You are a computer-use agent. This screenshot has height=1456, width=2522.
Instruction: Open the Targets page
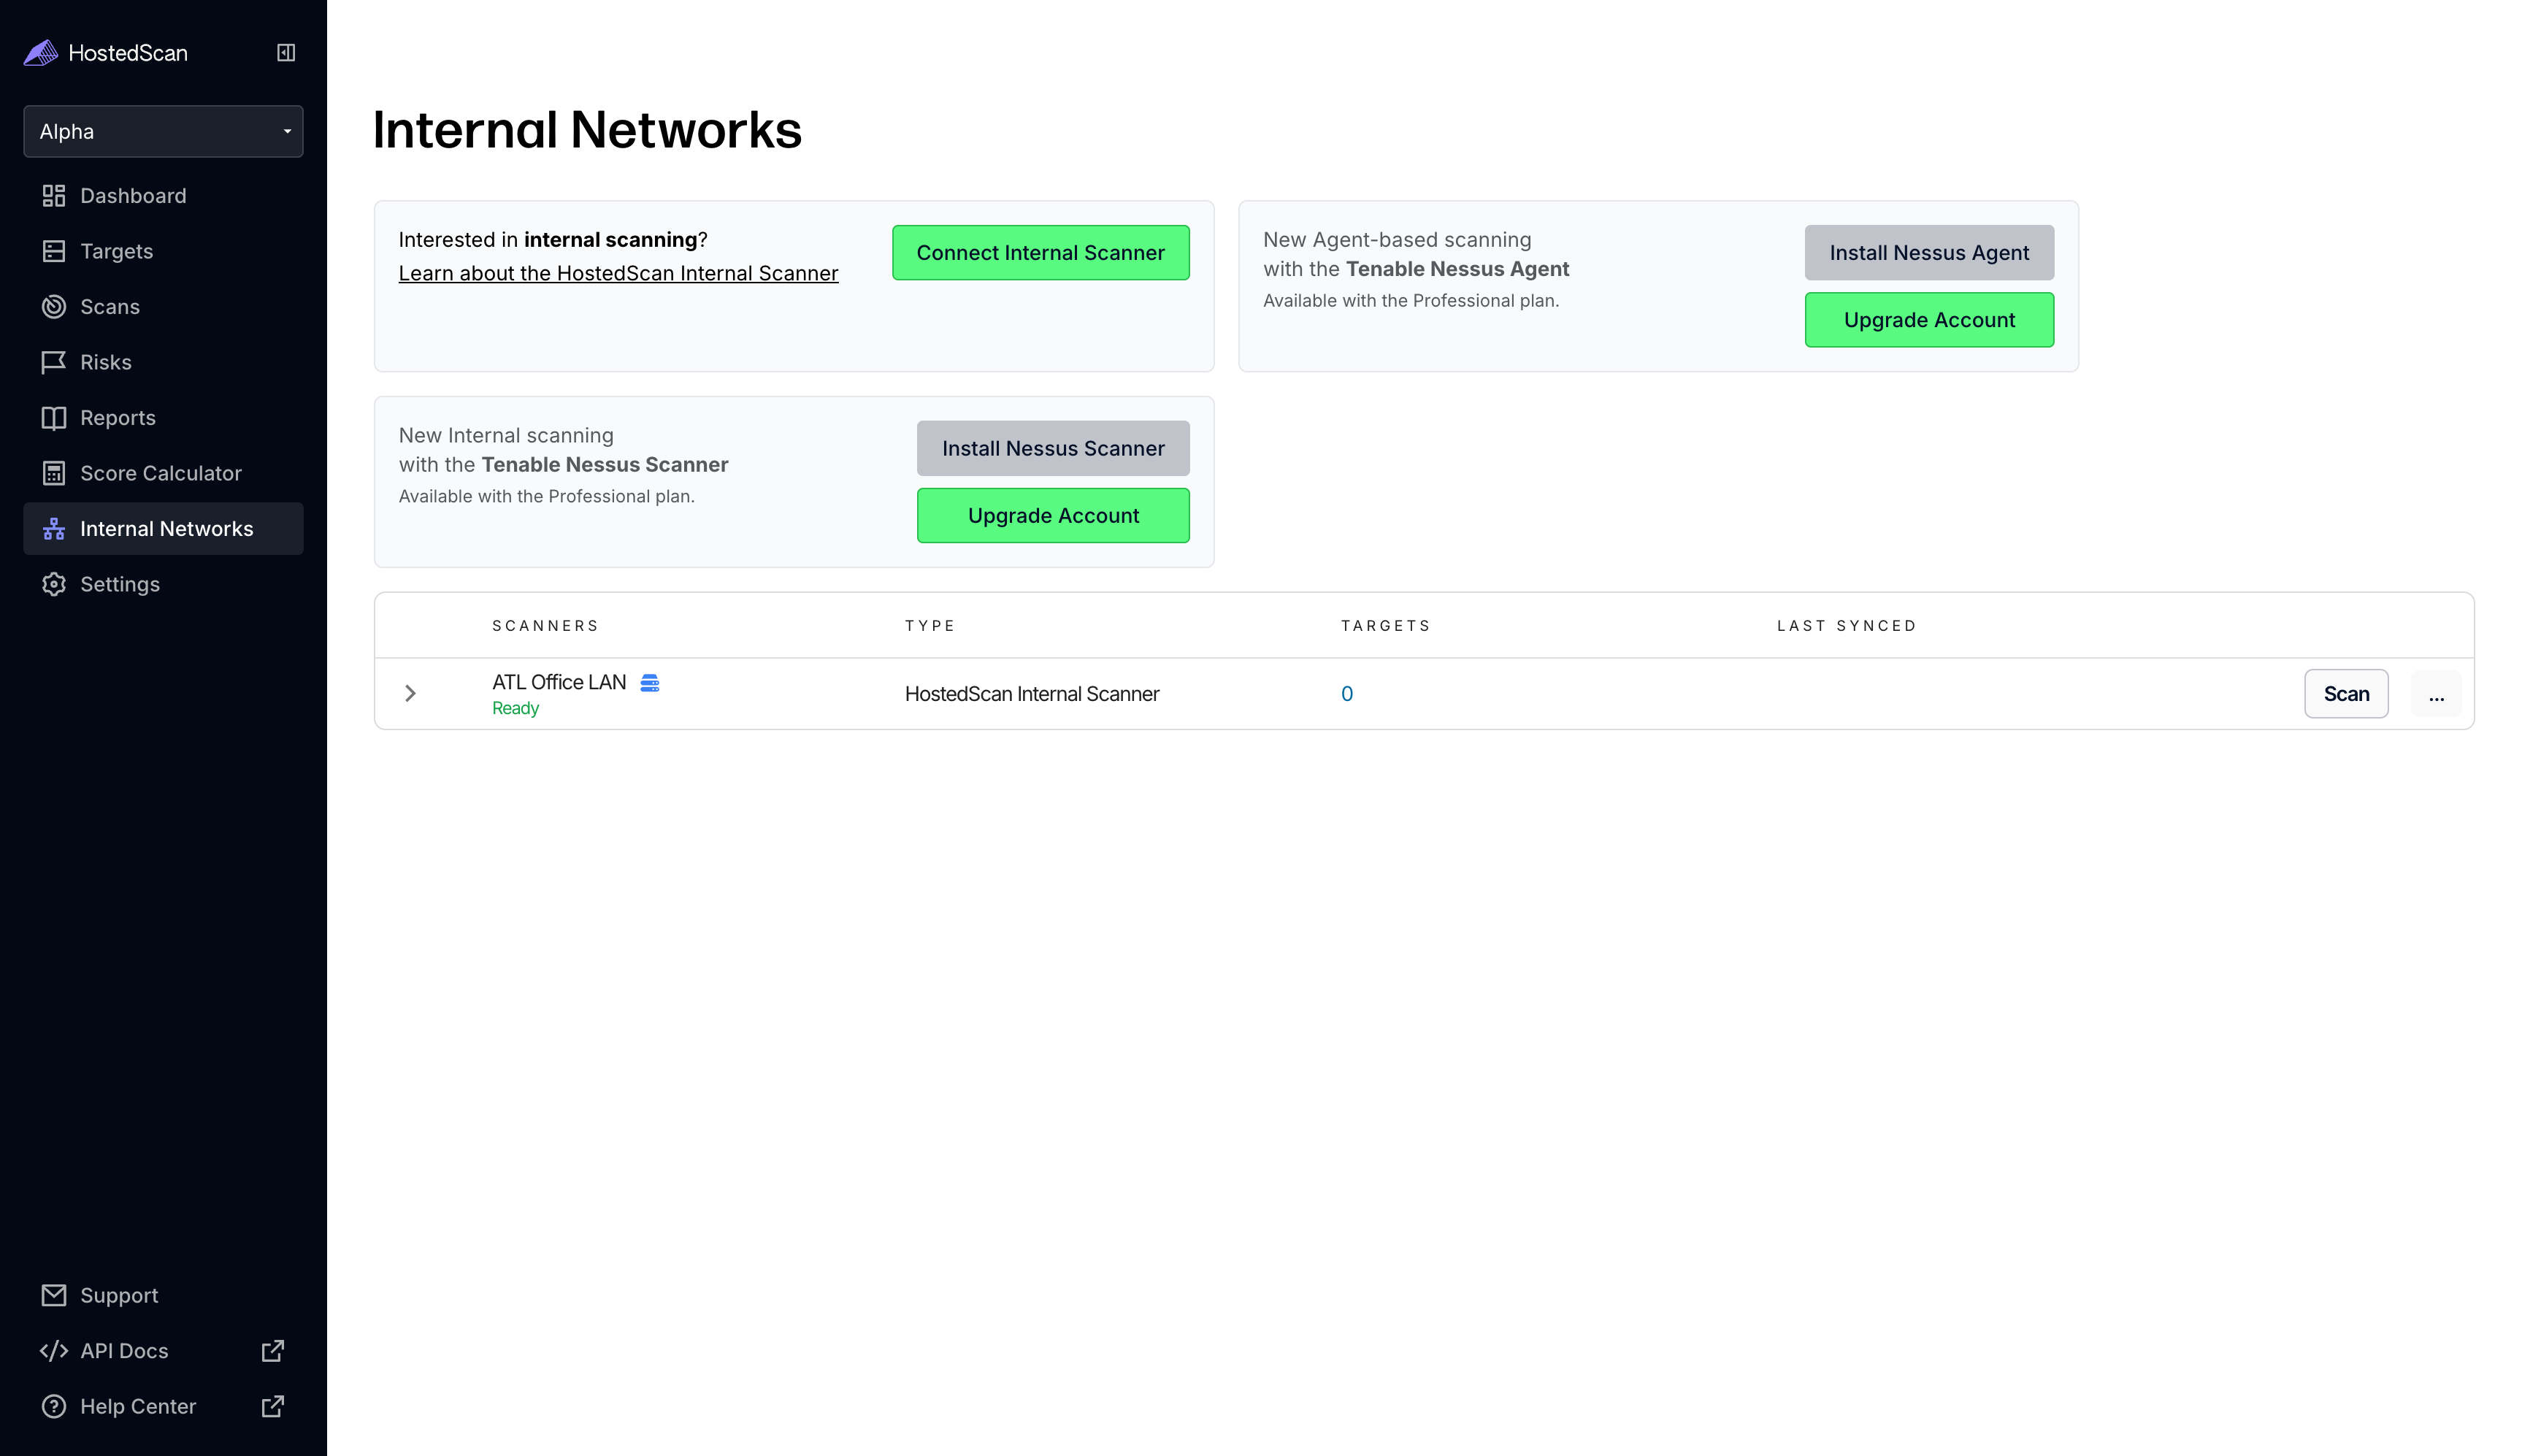(x=163, y=251)
